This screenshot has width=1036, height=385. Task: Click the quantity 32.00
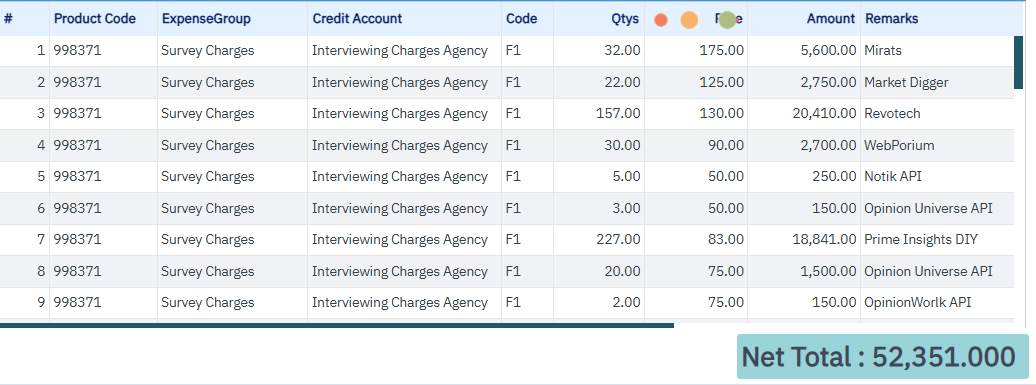tap(622, 51)
